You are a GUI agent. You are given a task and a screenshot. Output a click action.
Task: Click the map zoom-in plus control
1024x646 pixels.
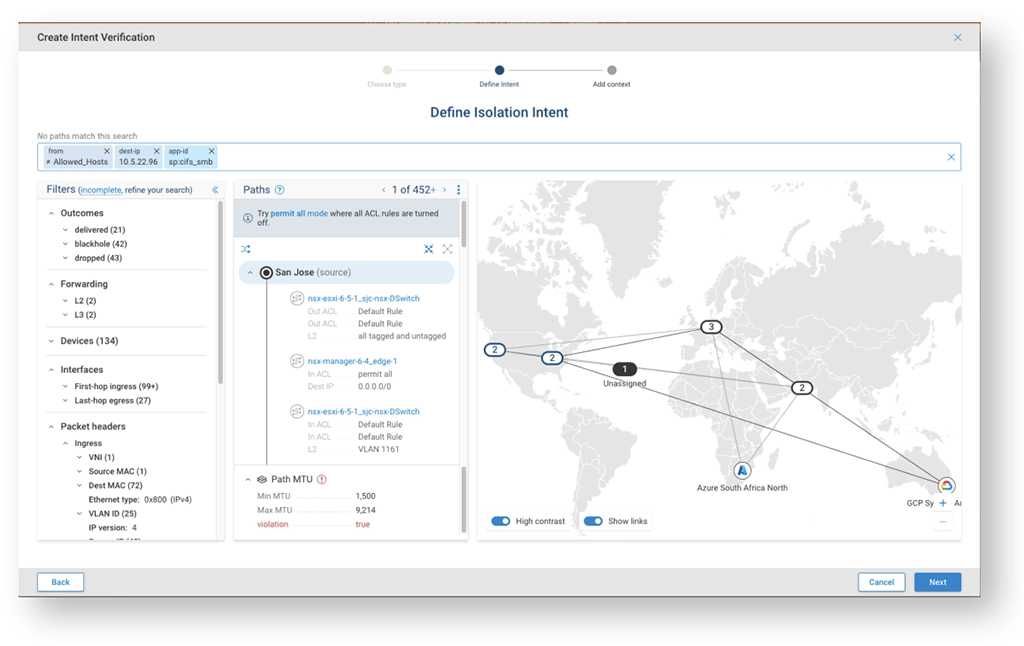(x=943, y=503)
